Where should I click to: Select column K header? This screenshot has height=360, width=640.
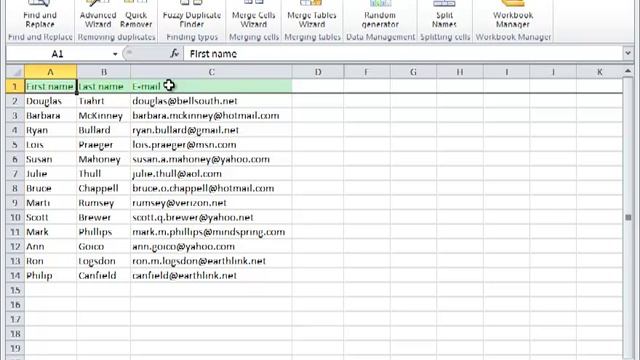(x=600, y=72)
